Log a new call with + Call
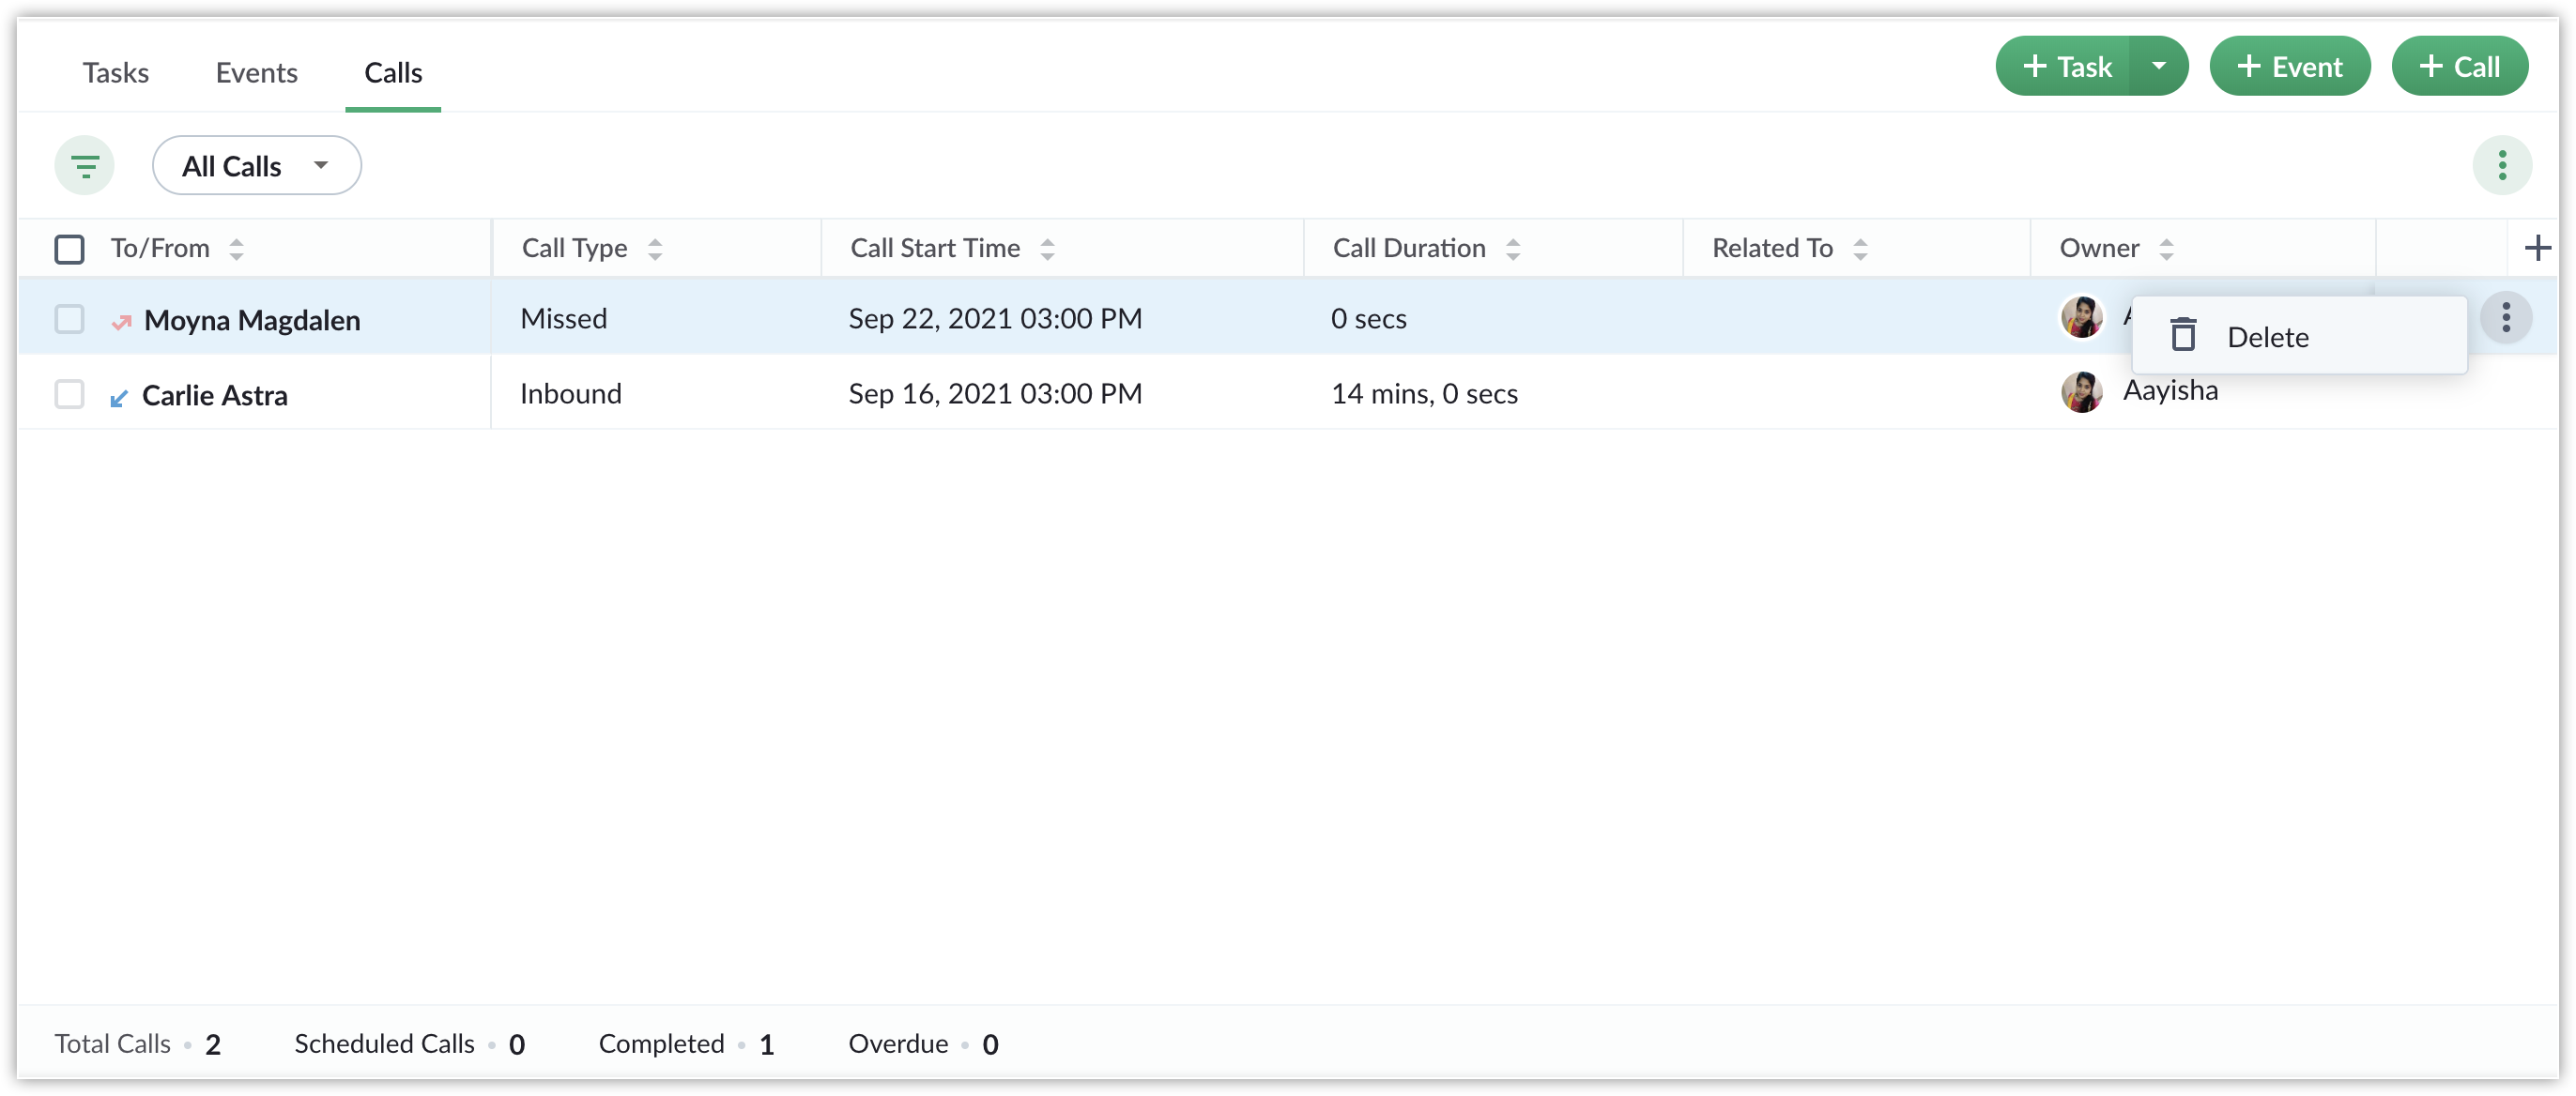The width and height of the screenshot is (2576, 1096). tap(2459, 66)
